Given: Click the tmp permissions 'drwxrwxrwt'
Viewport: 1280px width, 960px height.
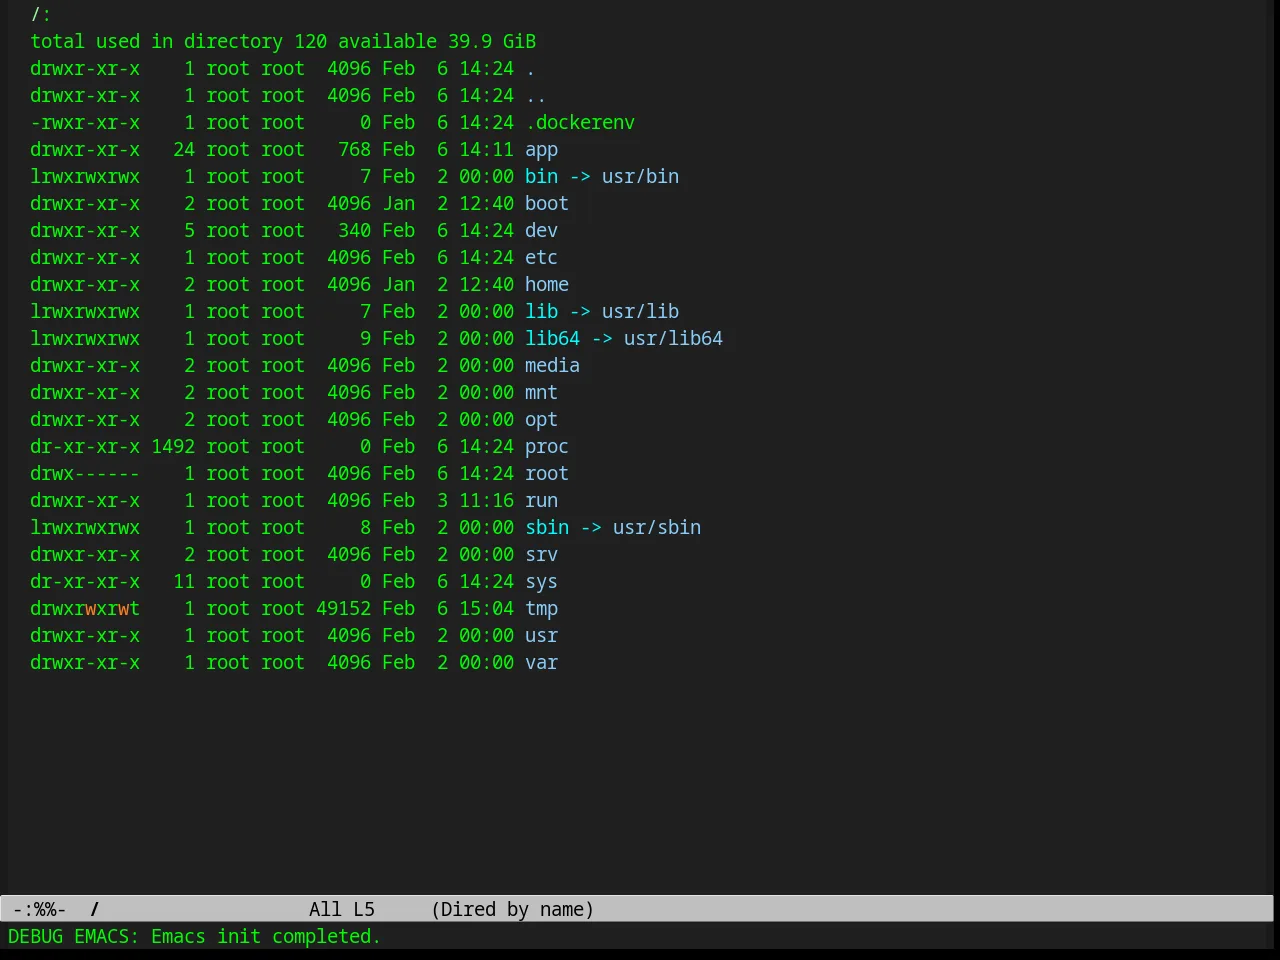Looking at the screenshot, I should coord(85,609).
